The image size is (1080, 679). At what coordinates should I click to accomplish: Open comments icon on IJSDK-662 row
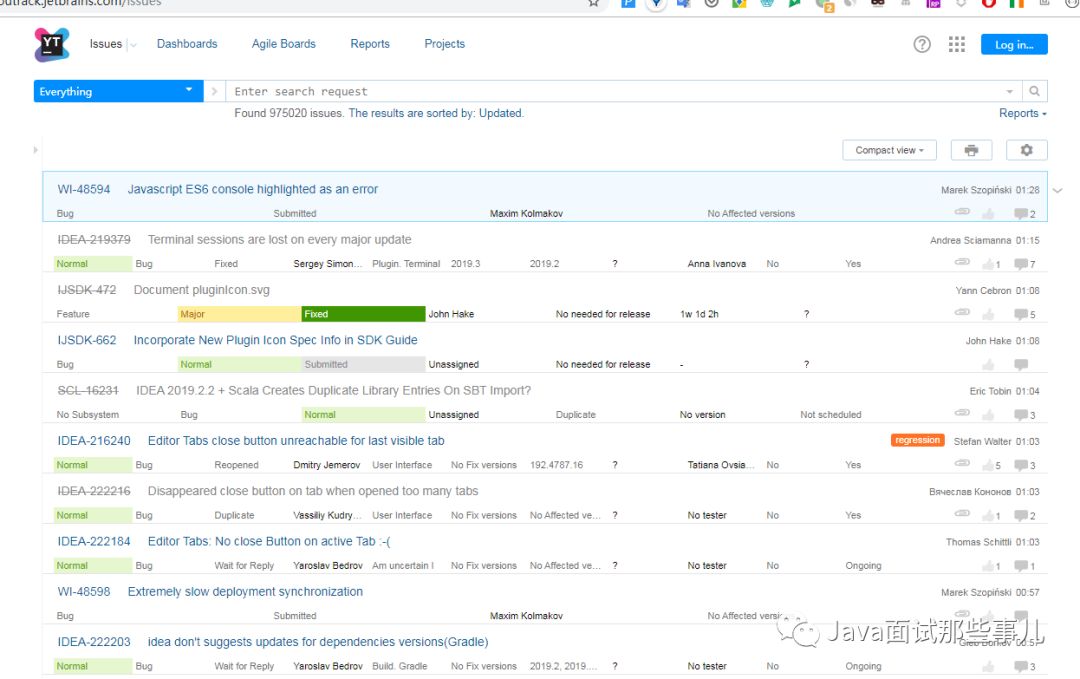1021,364
